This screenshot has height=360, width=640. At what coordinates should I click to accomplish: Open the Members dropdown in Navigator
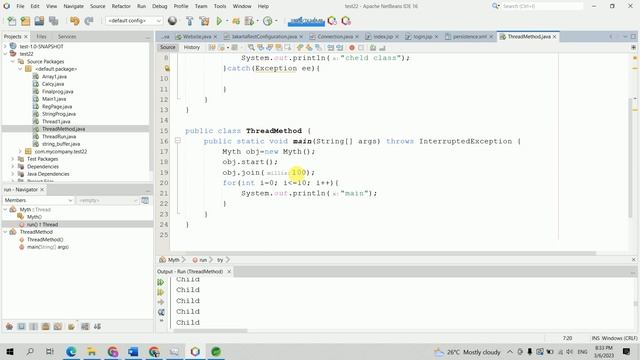coord(38,200)
